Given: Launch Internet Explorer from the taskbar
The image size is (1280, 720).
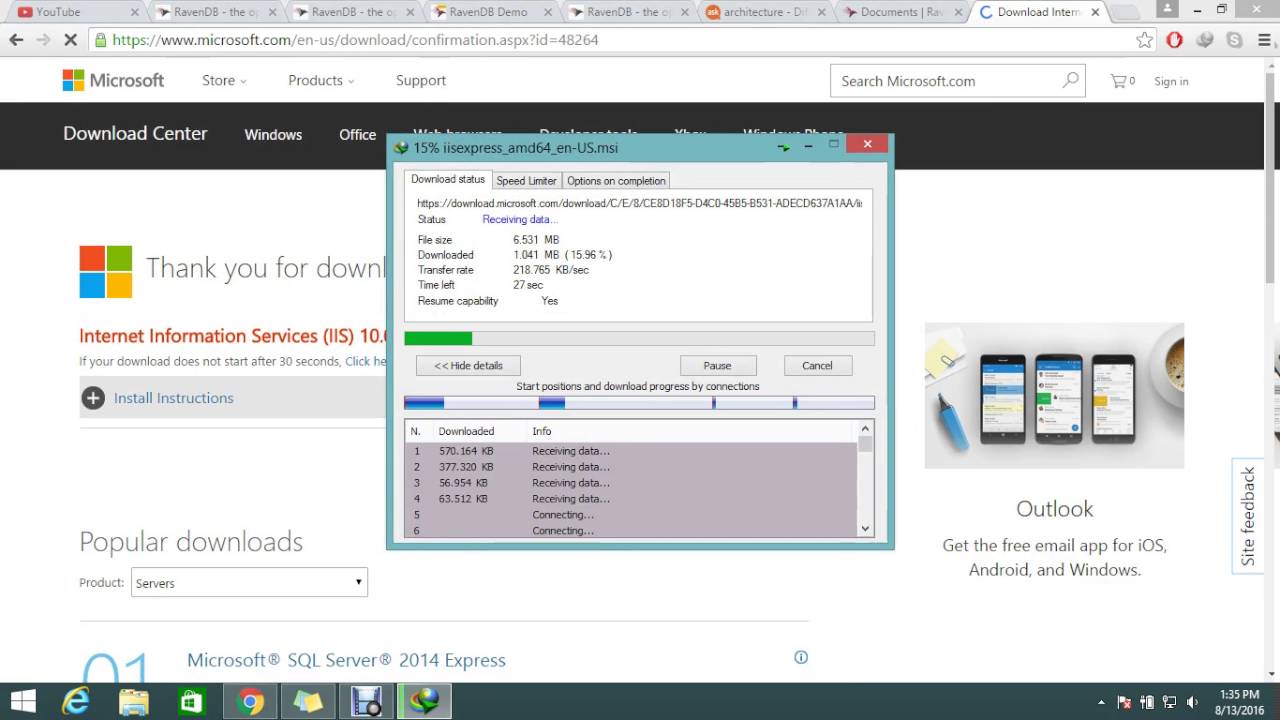Looking at the screenshot, I should pos(76,701).
